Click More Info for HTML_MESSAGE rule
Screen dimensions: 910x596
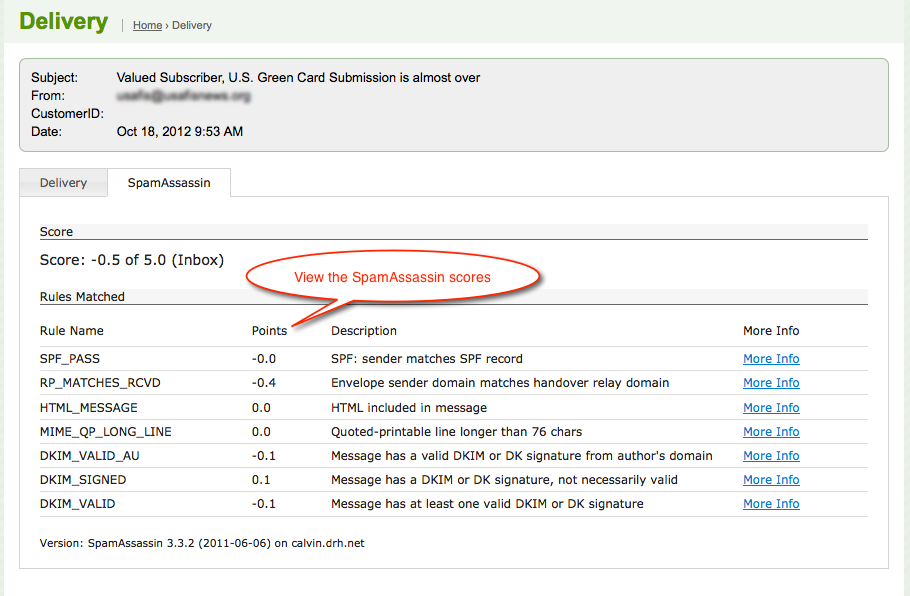770,408
